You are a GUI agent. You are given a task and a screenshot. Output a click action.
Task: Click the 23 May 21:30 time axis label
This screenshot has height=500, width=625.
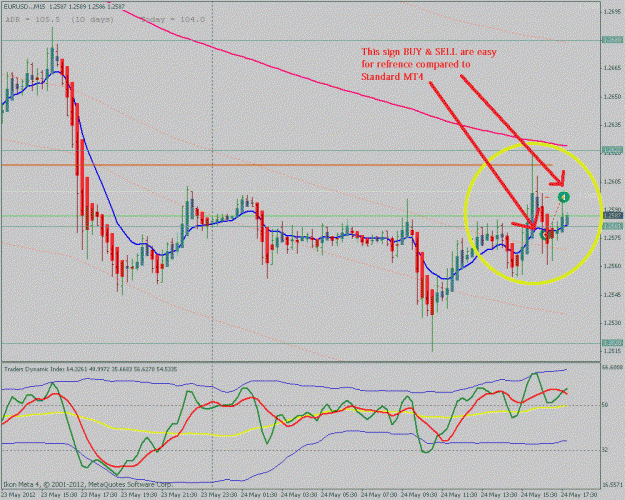pyautogui.click(x=179, y=495)
